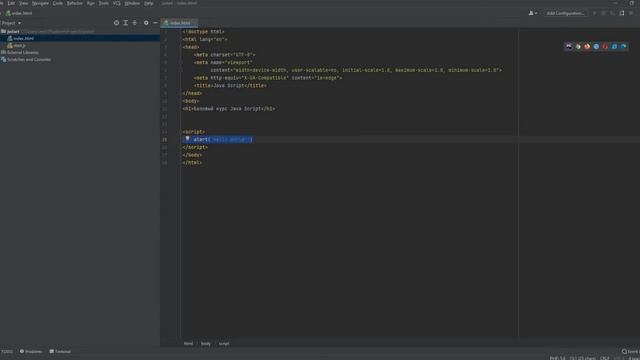Open page in Internet Explorer icon
This screenshot has height=360, width=640.
[614, 47]
